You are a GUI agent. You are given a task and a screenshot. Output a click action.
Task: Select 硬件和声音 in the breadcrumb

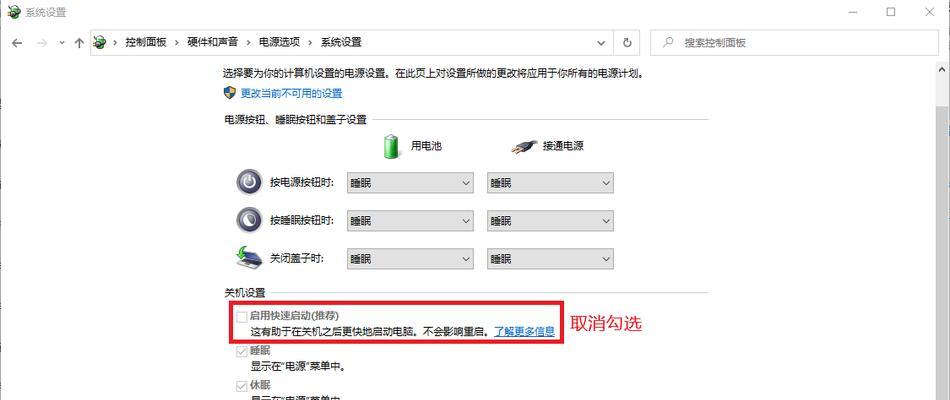point(212,42)
